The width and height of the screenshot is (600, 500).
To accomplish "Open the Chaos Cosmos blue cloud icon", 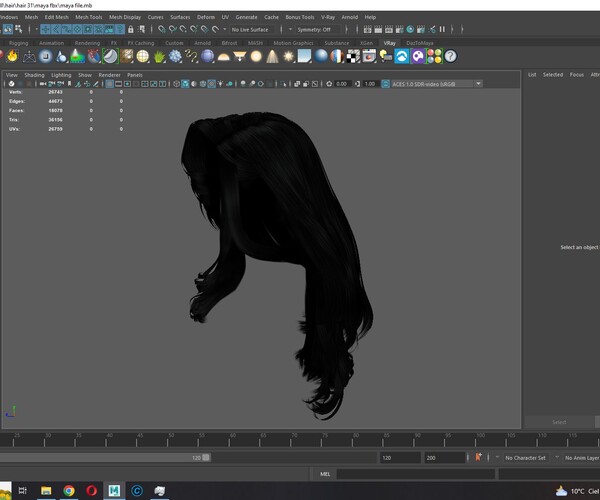I will point(402,56).
